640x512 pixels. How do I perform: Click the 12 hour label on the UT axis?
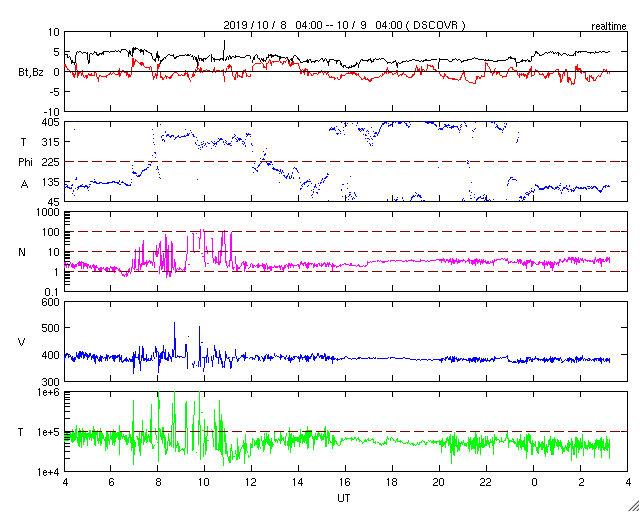(251, 482)
